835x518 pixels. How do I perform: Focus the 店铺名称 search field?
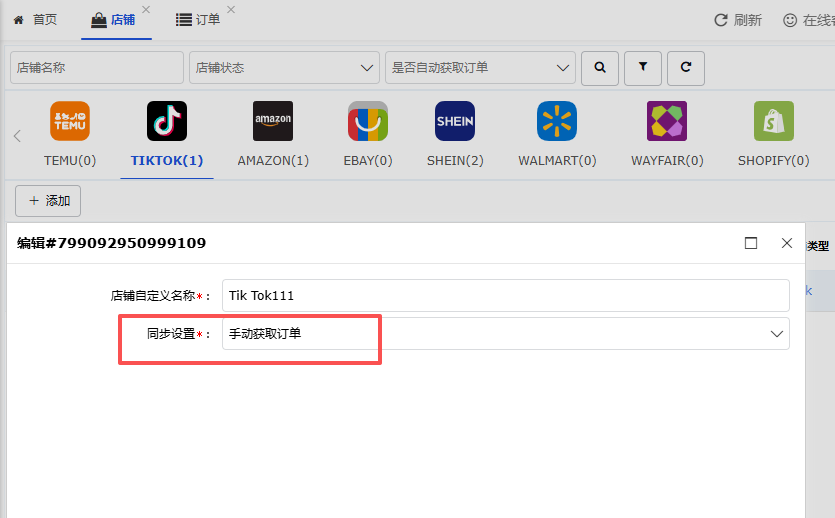click(97, 68)
